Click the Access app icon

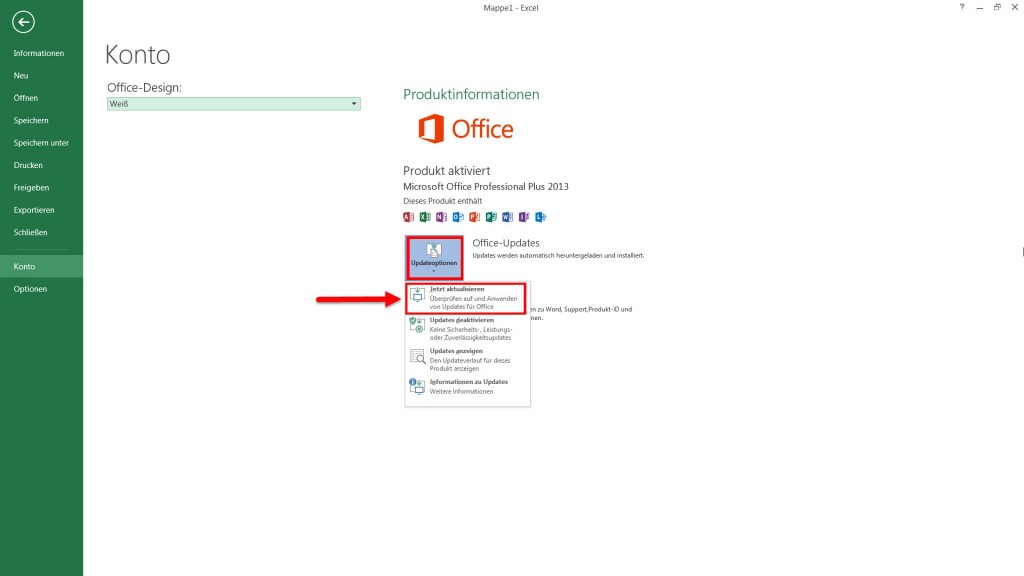(408, 216)
